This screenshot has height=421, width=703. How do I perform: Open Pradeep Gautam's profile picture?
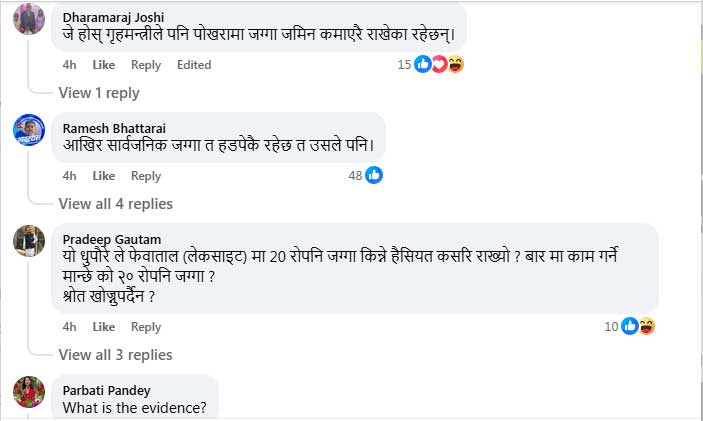pyautogui.click(x=29, y=241)
